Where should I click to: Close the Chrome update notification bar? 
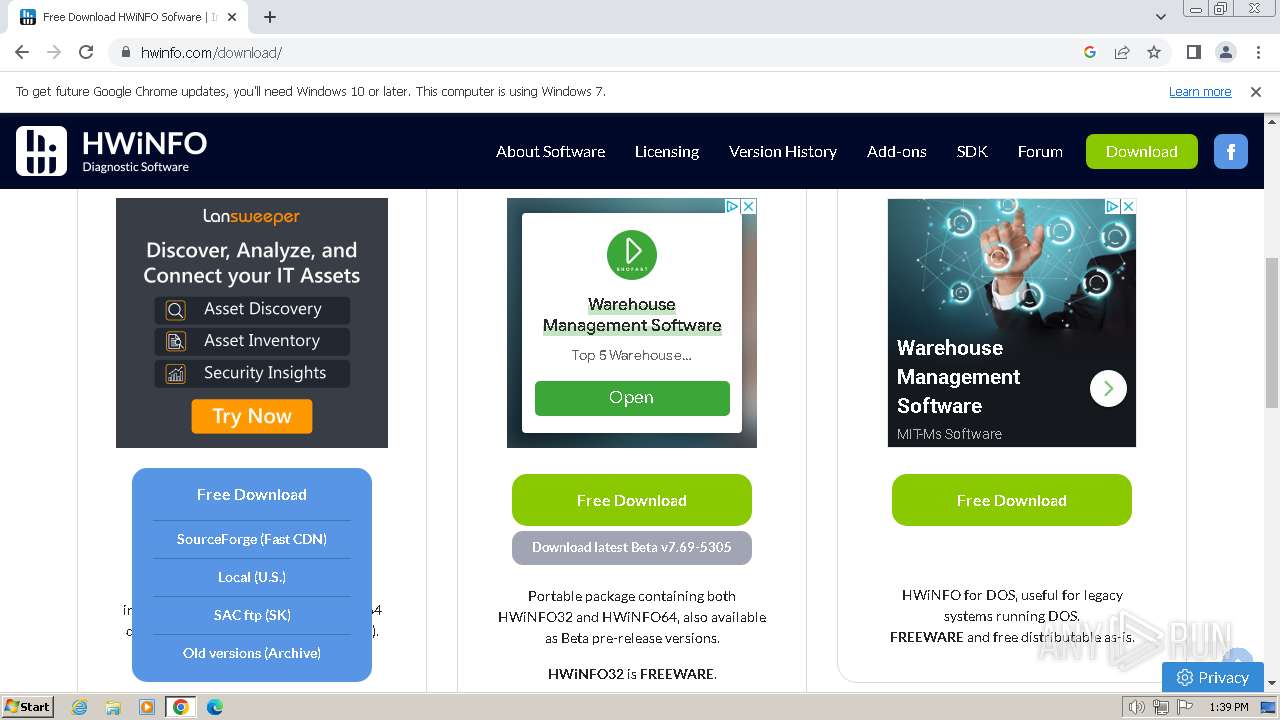(x=1256, y=91)
